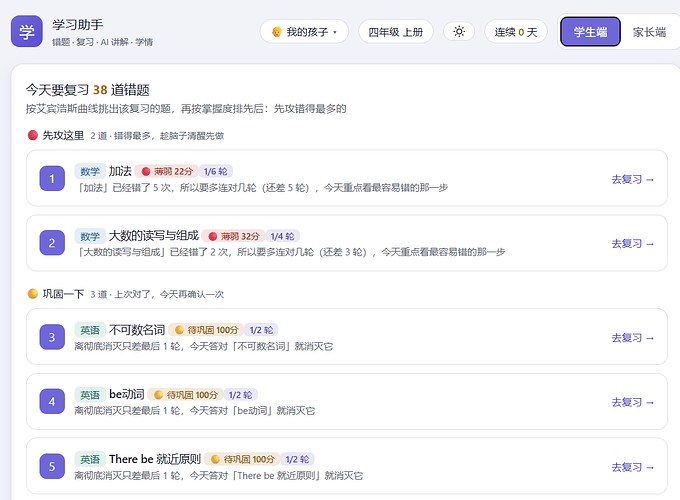680x500 pixels.
Task: Click the 「加法」已经错了 5 次 description
Action: click(262, 188)
